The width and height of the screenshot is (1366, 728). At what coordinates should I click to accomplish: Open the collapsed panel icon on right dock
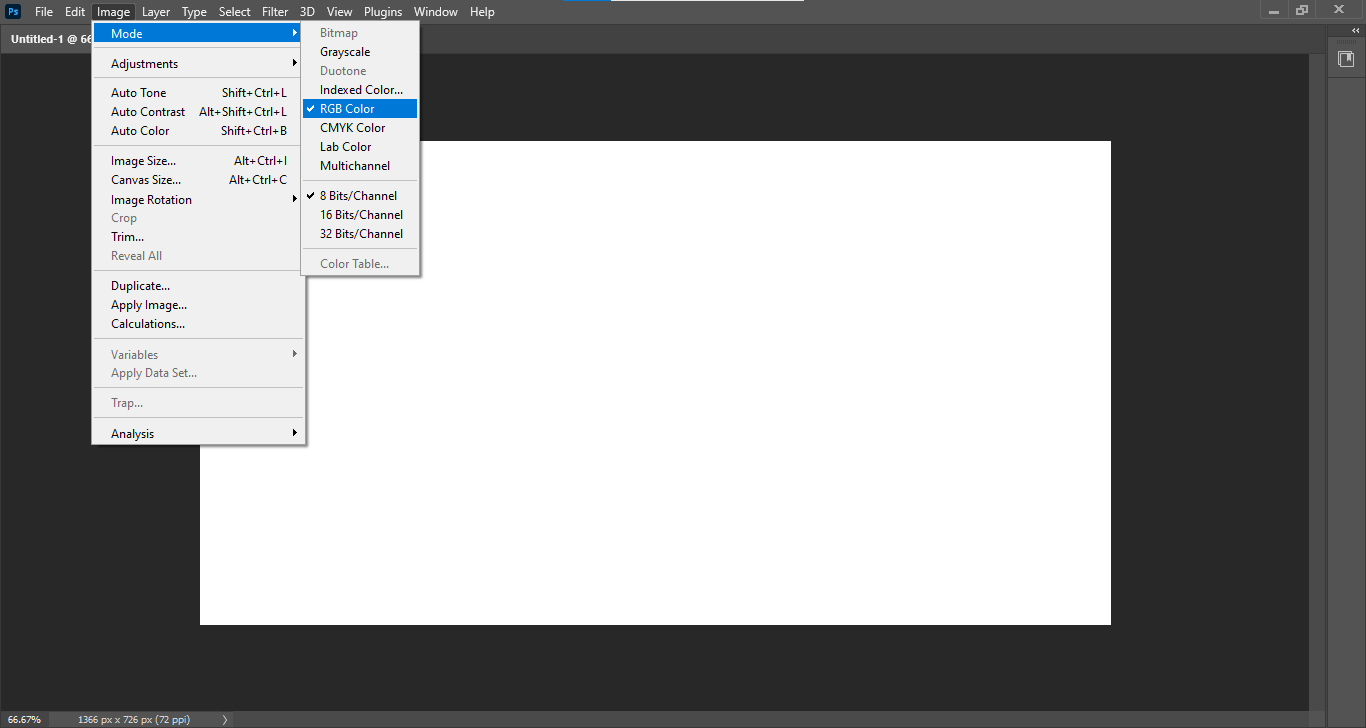tap(1346, 59)
